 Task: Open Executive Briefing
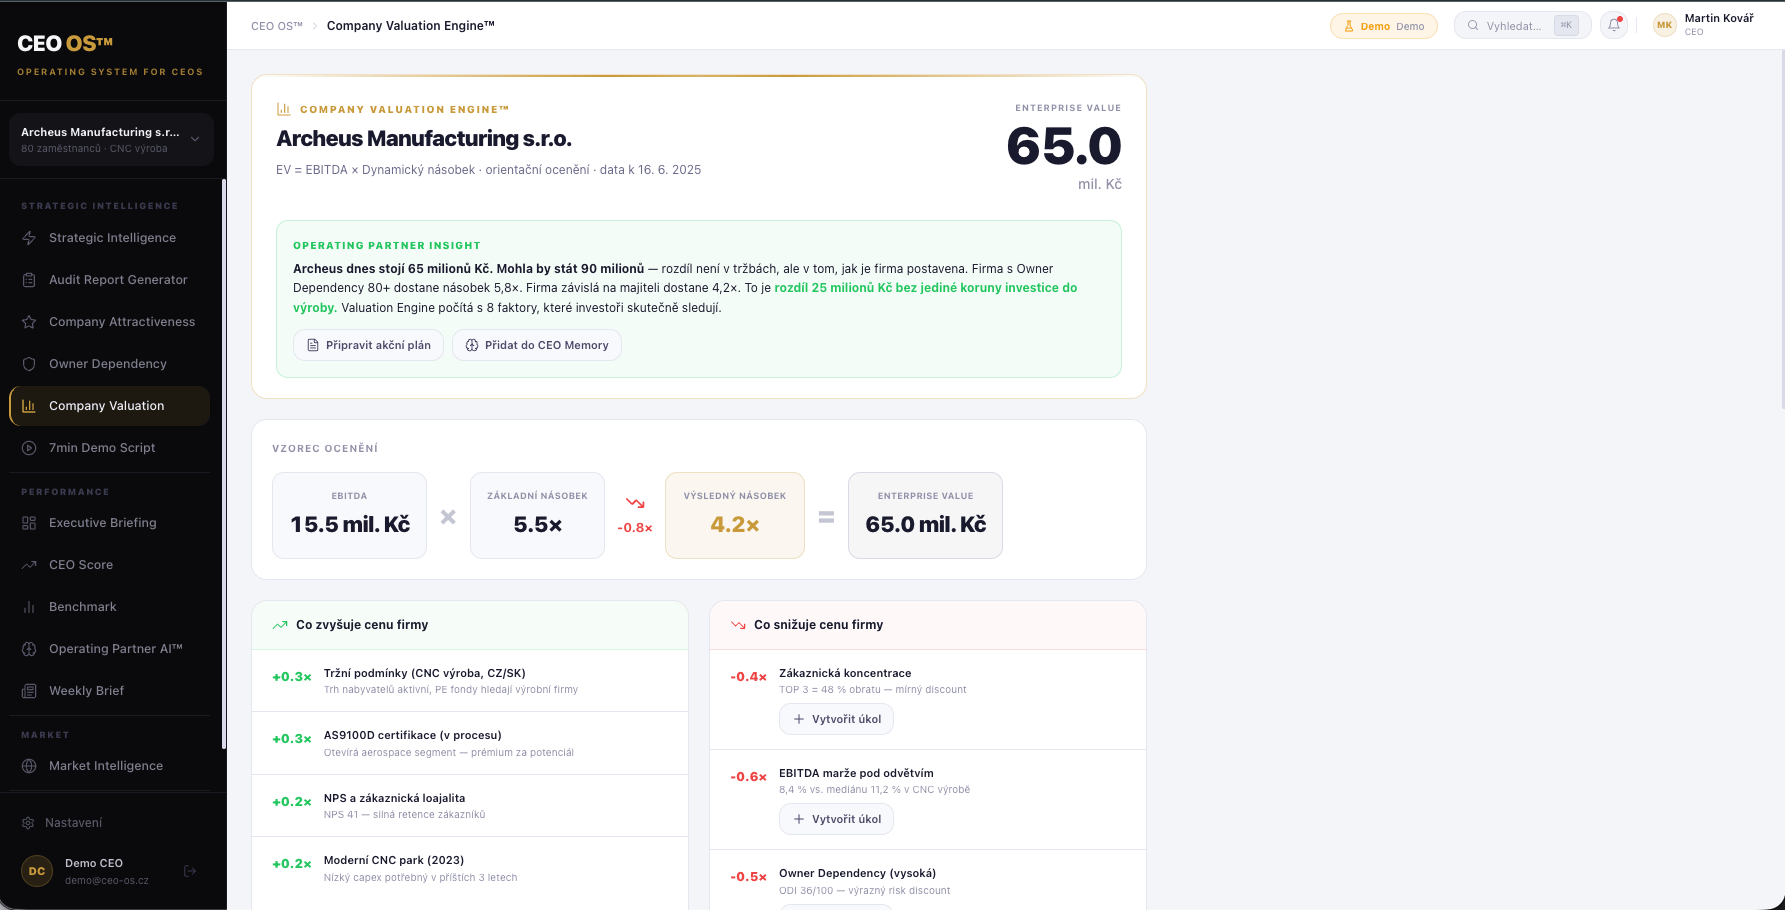[109, 523]
